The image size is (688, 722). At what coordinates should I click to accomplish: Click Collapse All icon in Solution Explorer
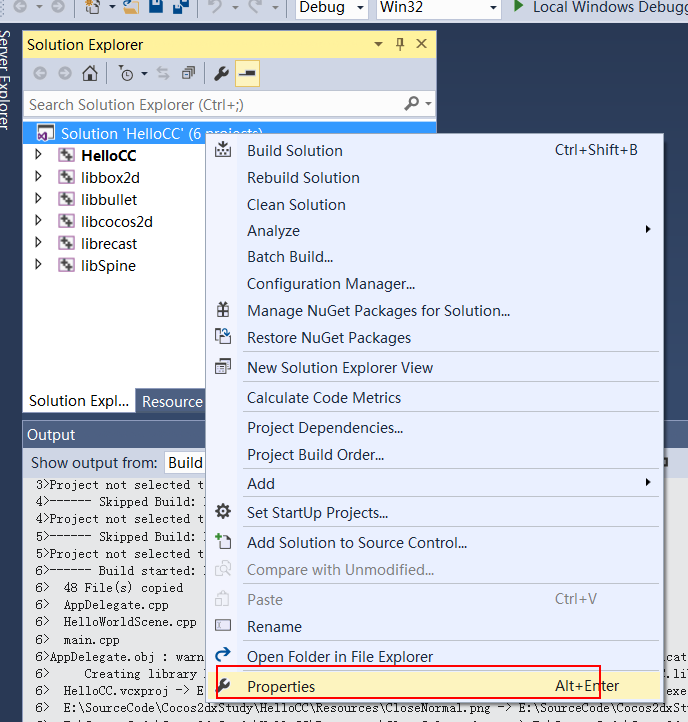[x=188, y=73]
